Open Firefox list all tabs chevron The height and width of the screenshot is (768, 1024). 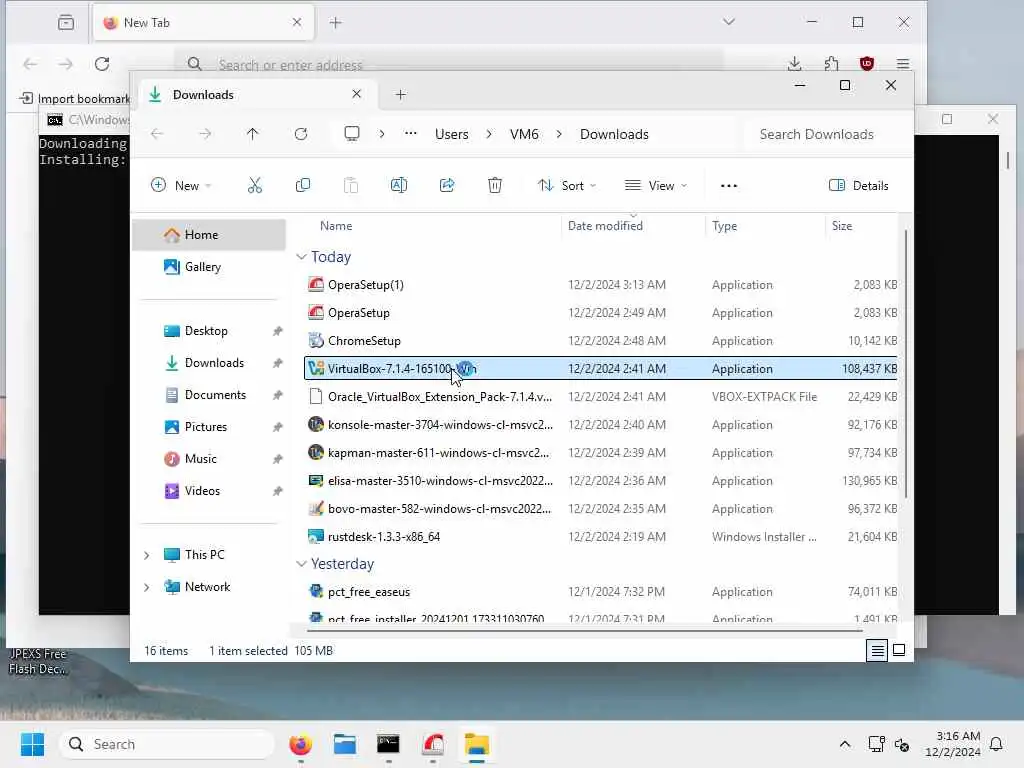pos(729,22)
